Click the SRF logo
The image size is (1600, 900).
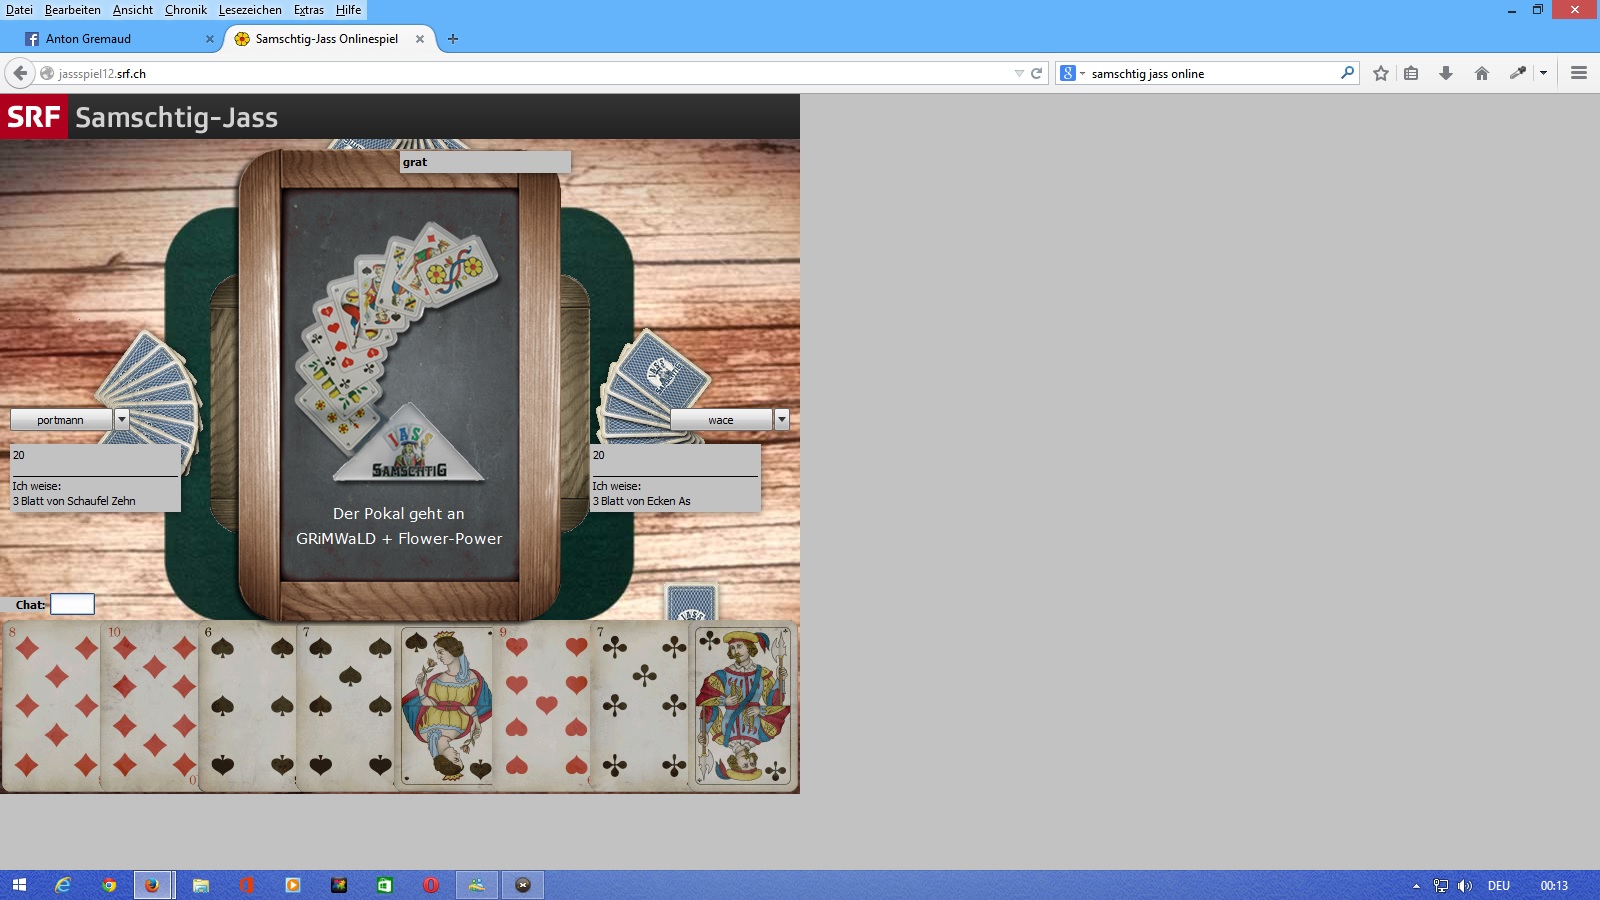point(34,117)
